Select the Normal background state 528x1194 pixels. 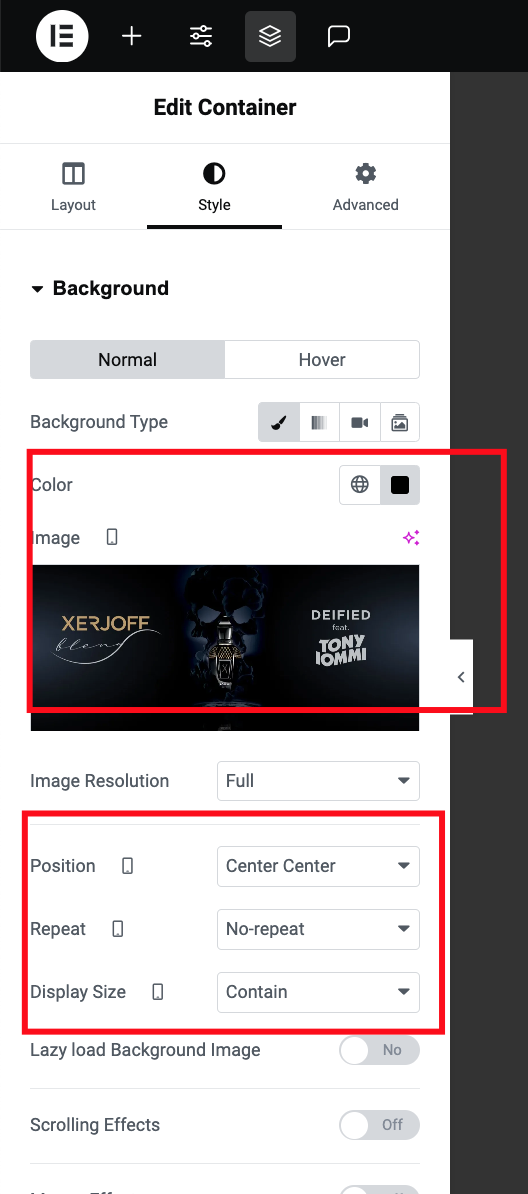[127, 359]
